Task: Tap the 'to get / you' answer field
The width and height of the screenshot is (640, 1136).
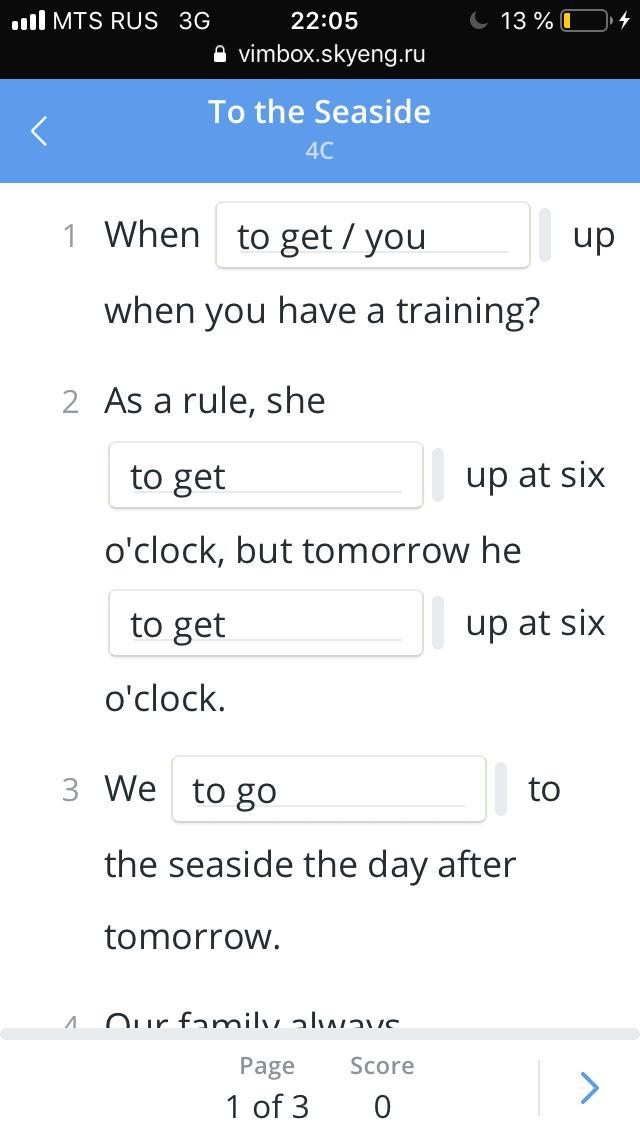Action: (x=373, y=235)
